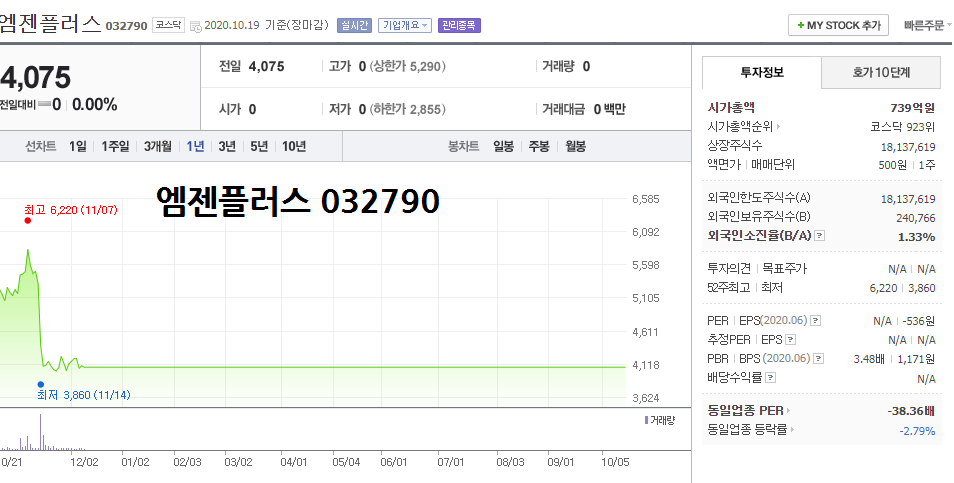Open help icon next to 외국인소진율(B/A)
954x483 pixels.
820,236
